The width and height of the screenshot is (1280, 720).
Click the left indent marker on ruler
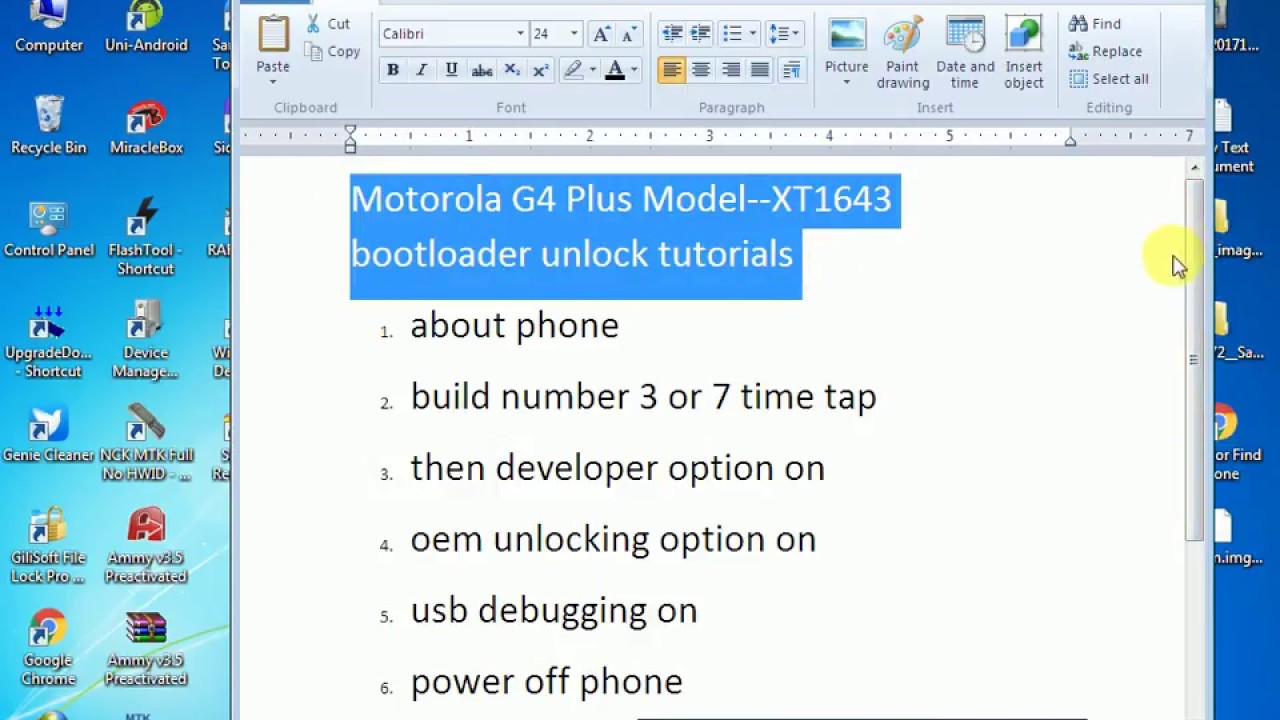pyautogui.click(x=350, y=139)
